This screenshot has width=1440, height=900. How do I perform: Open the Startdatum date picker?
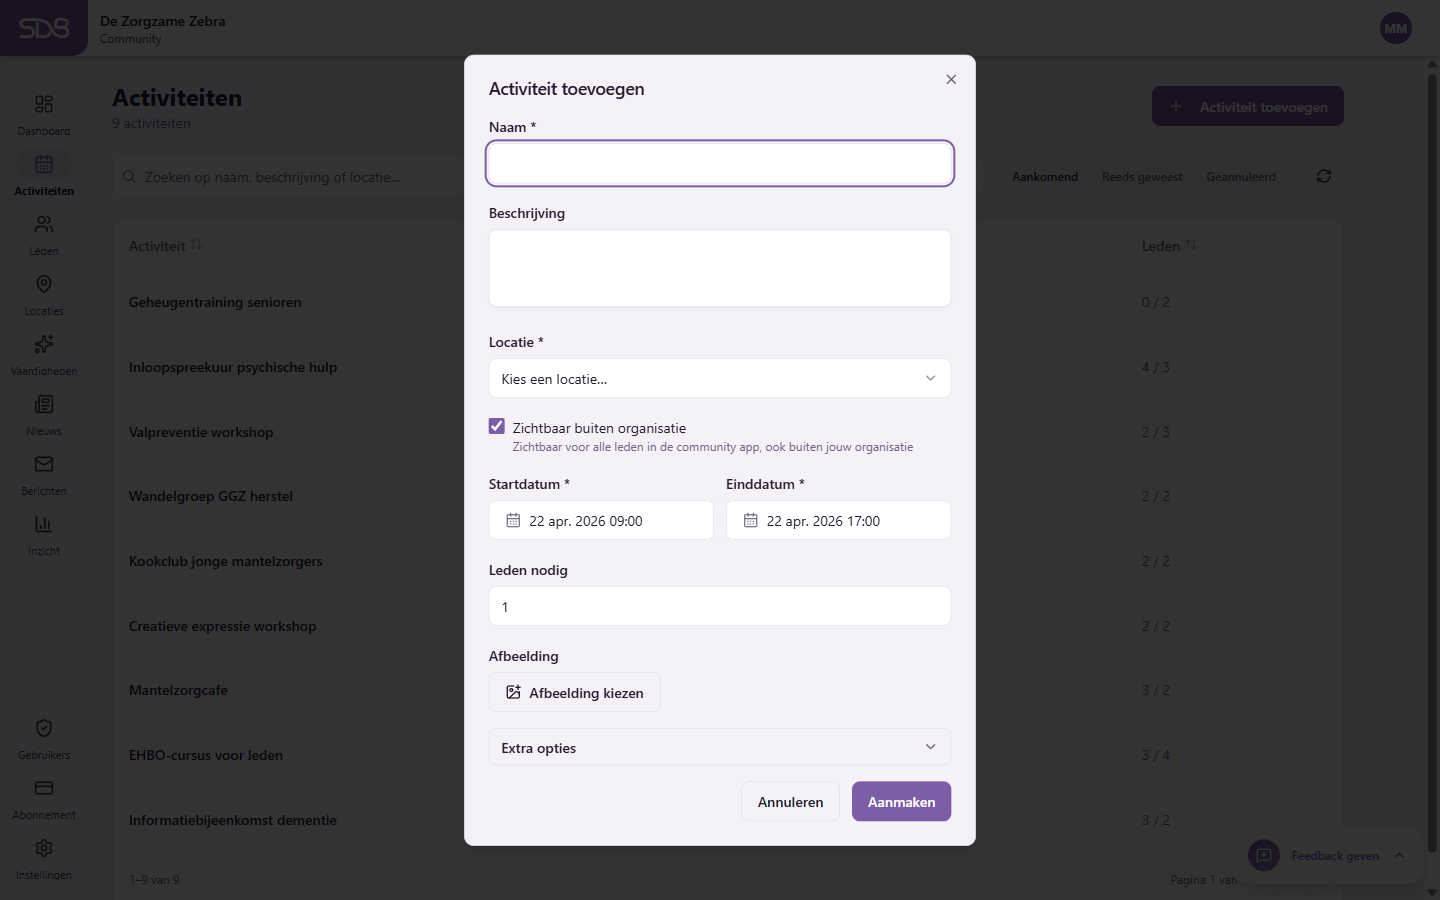601,521
